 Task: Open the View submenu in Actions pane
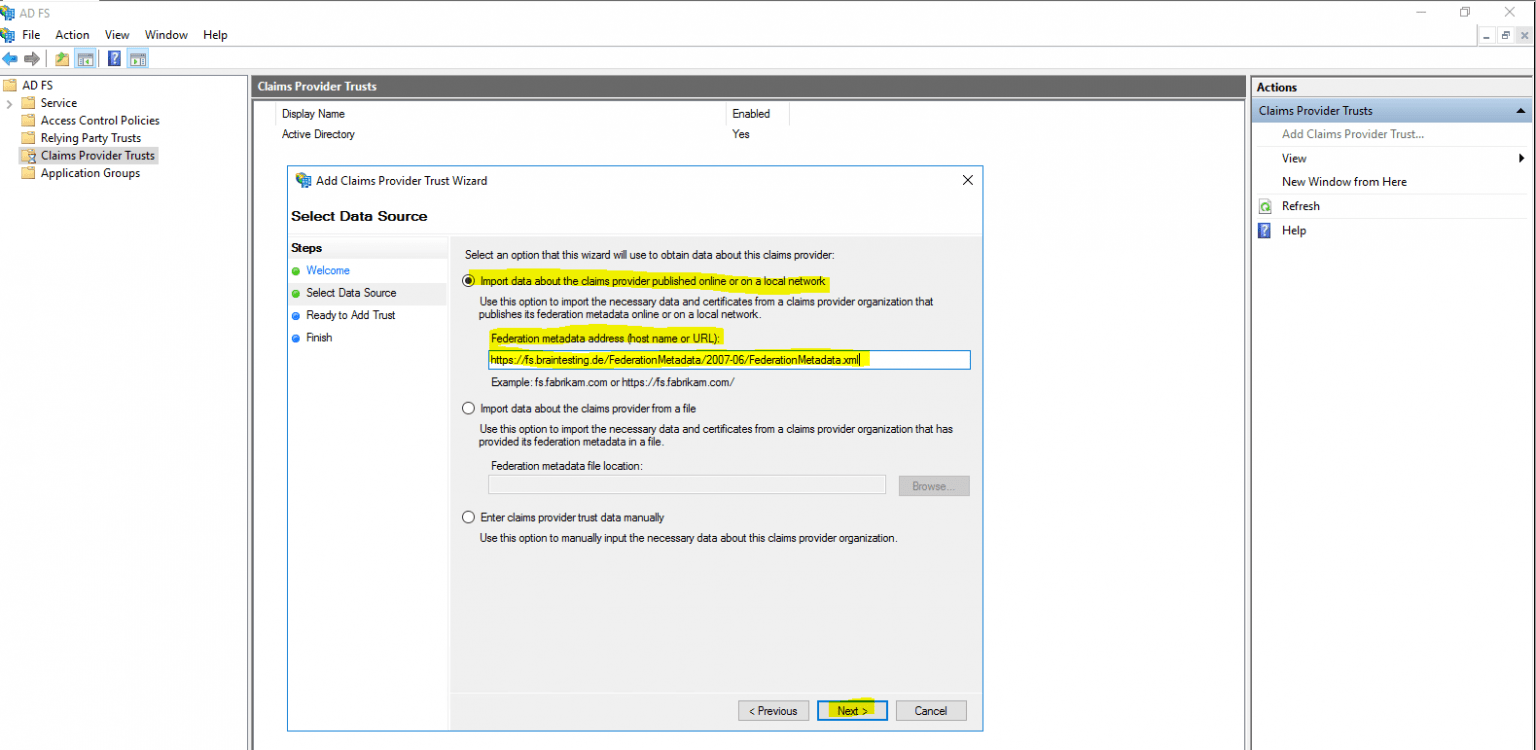pyautogui.click(x=1293, y=158)
